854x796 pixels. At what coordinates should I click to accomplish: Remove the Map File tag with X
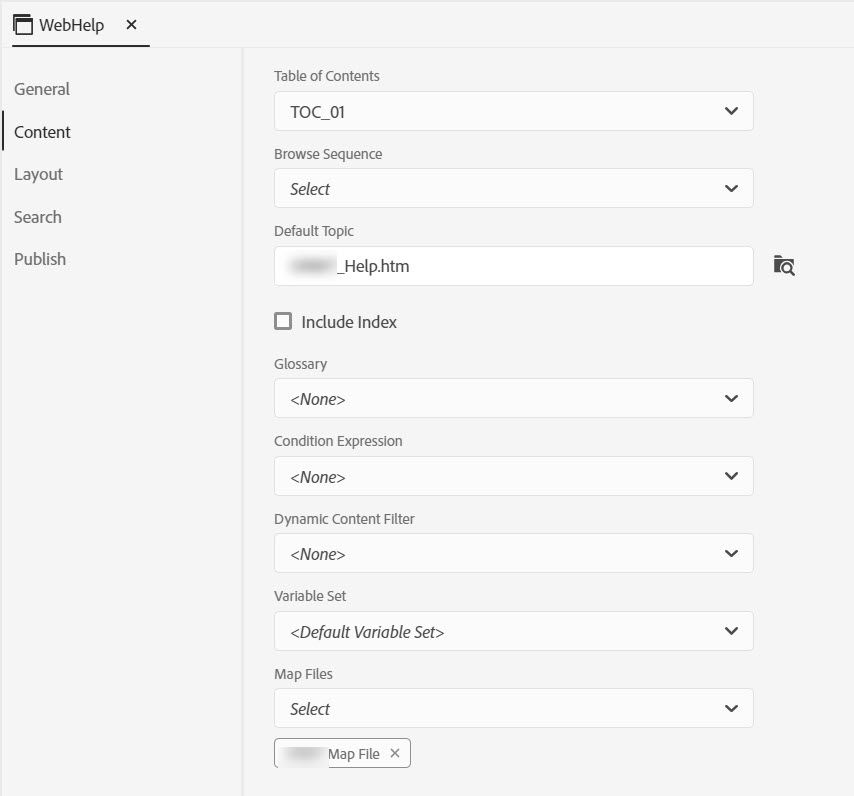coord(395,754)
